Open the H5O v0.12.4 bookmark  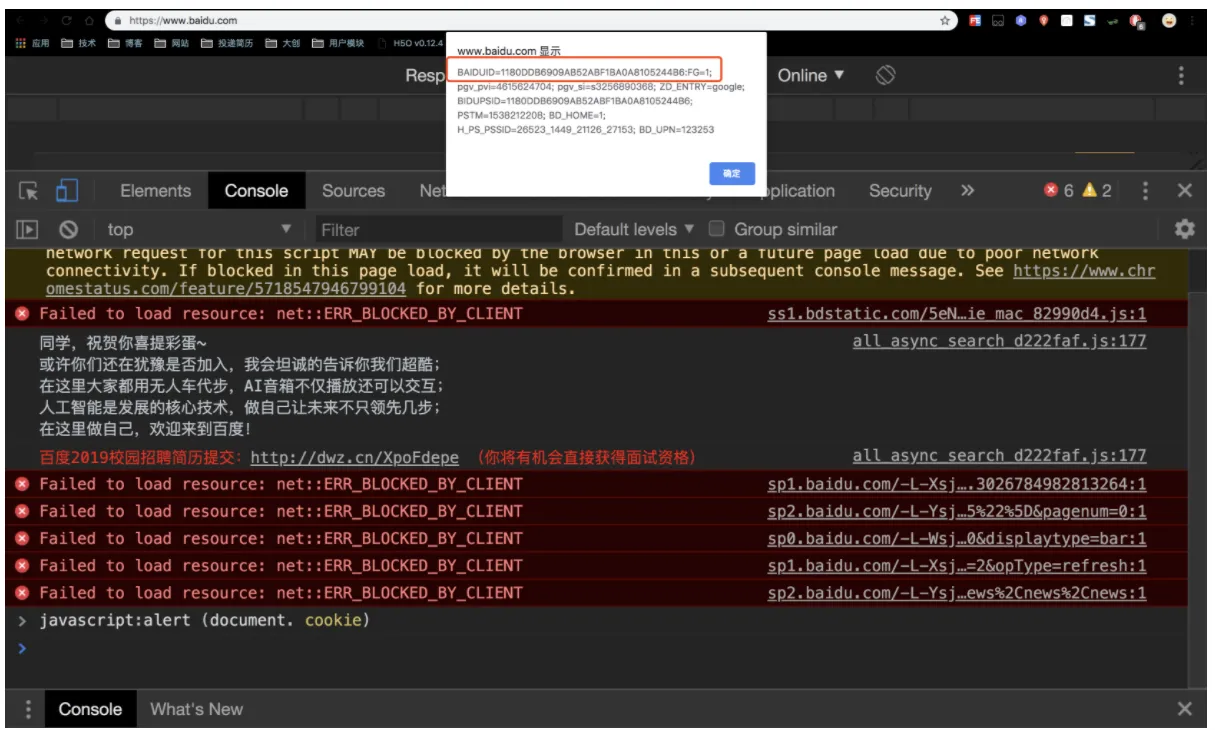[x=411, y=43]
